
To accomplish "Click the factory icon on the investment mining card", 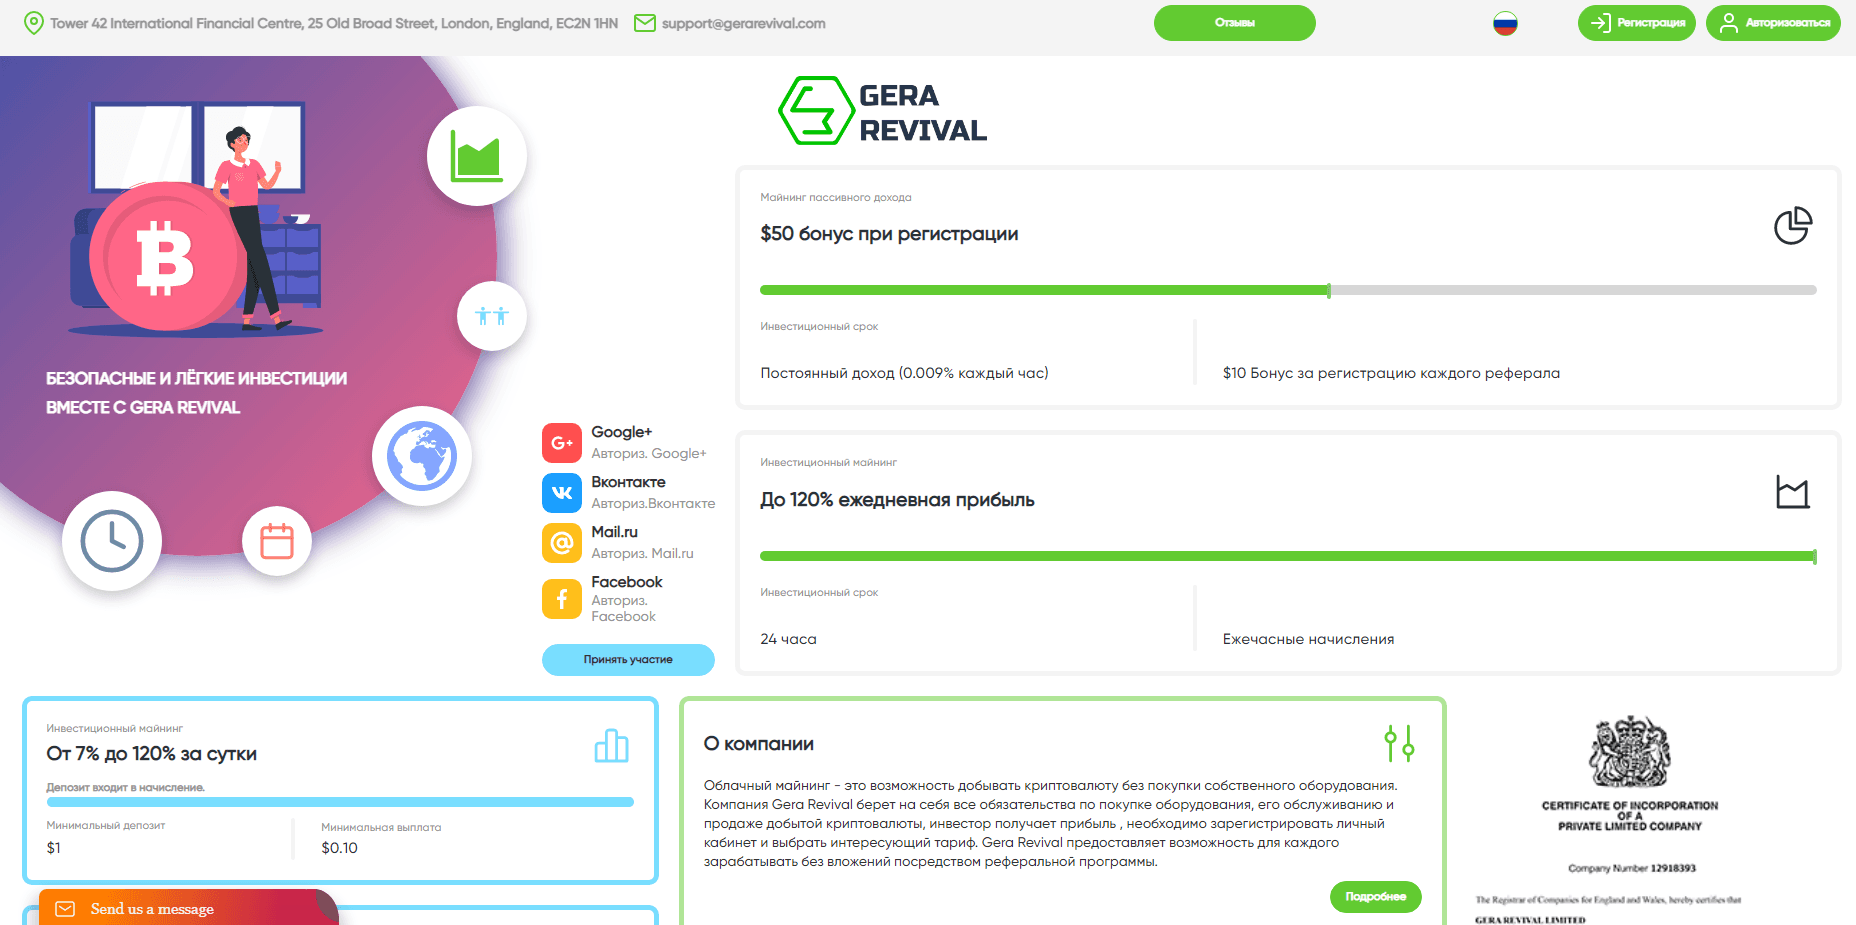I will (1793, 492).
